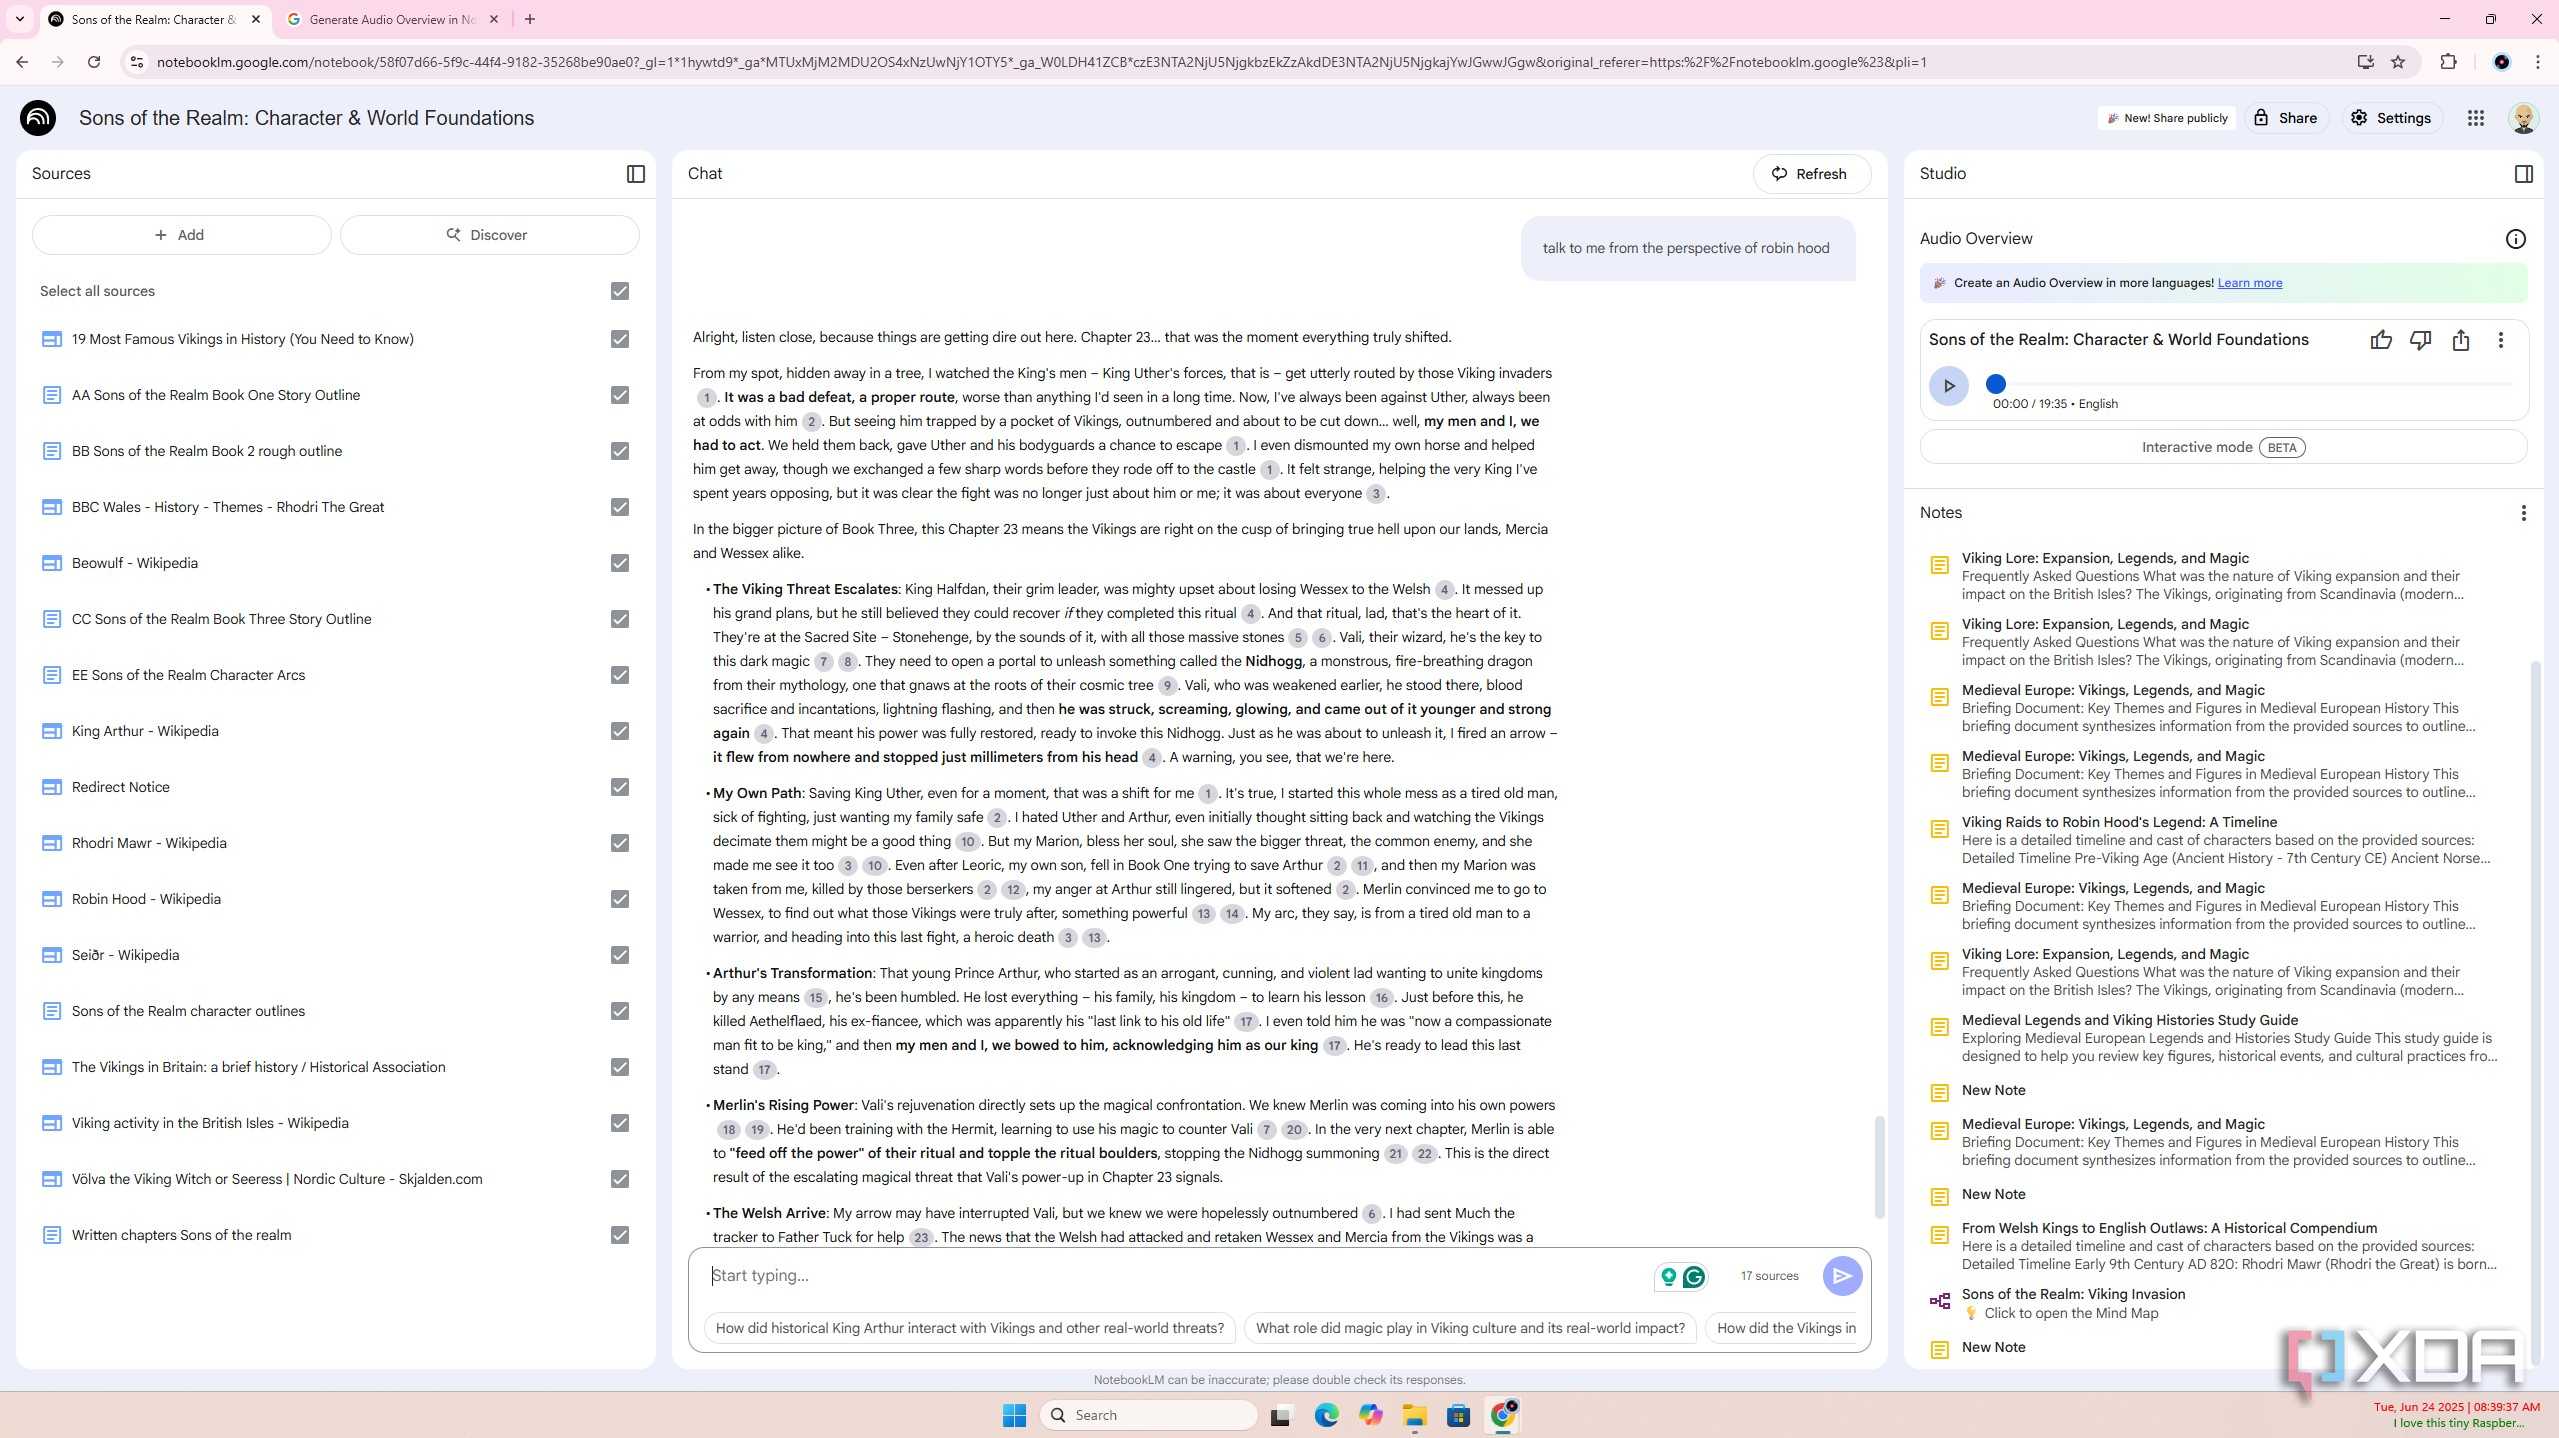The height and width of the screenshot is (1438, 2559).
Task: Open Microsoft Edge from taskbar
Action: [1326, 1415]
